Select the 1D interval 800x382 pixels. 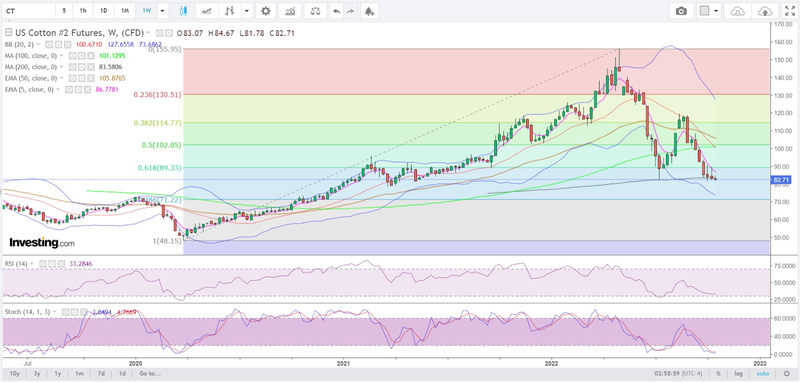pos(104,10)
